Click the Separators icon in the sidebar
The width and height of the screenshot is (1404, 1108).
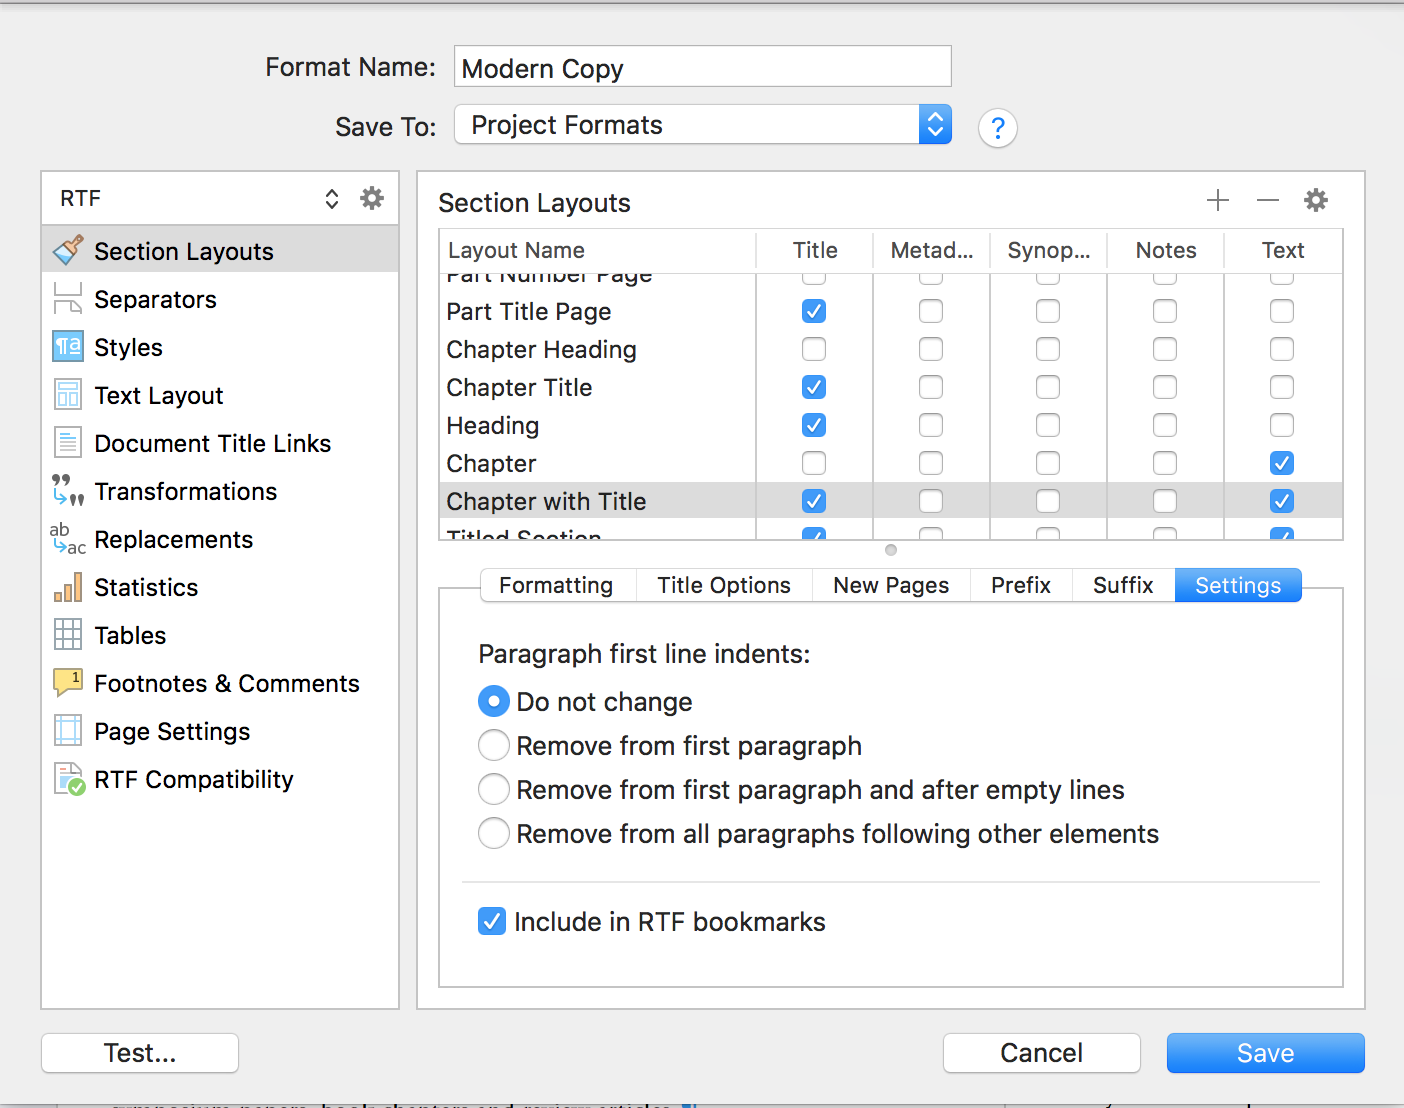coord(67,299)
